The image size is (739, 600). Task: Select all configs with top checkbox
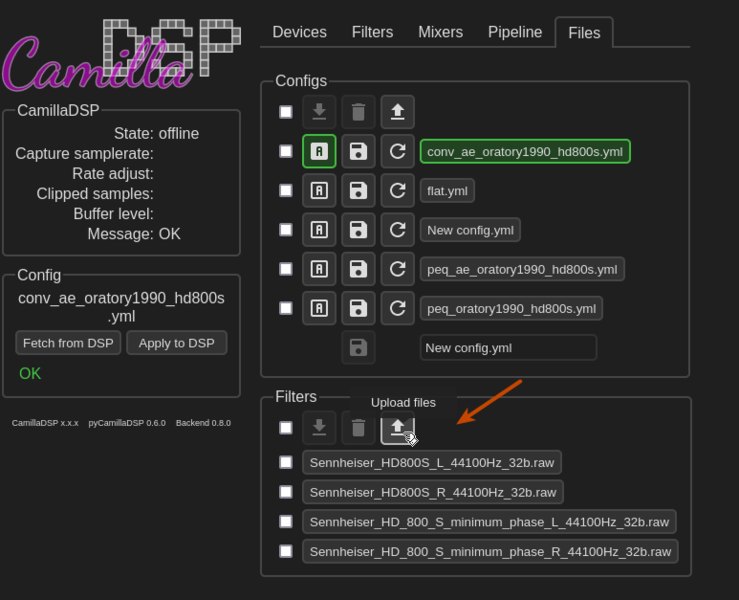click(286, 112)
